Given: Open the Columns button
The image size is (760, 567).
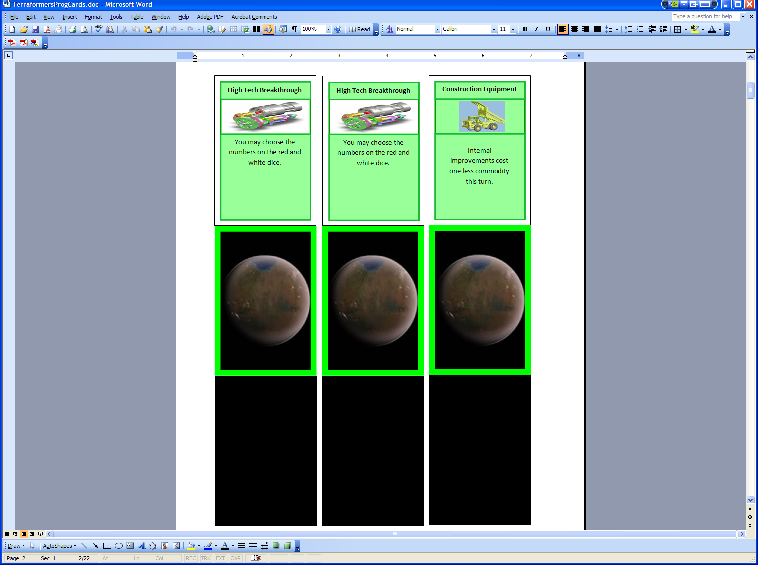Looking at the screenshot, I should (256, 30).
